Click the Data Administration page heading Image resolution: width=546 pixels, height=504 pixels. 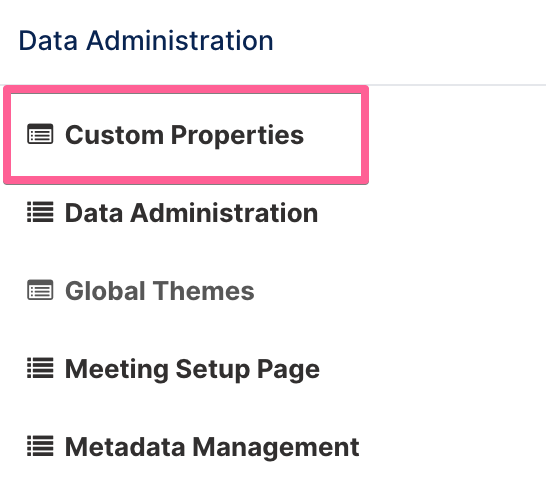tap(146, 41)
